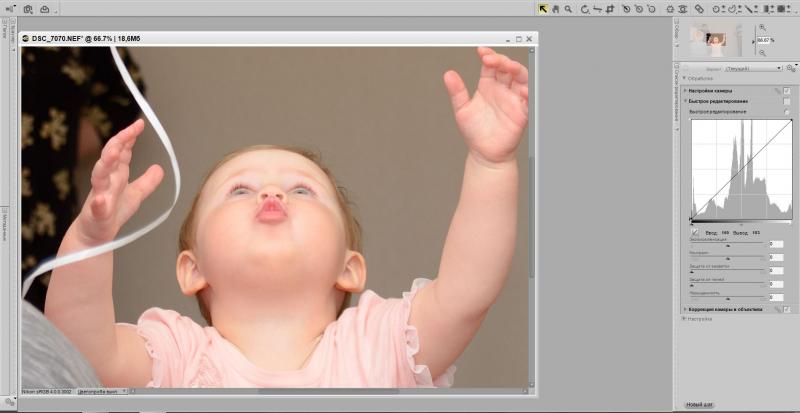Choose the Straighten tool

point(597,9)
